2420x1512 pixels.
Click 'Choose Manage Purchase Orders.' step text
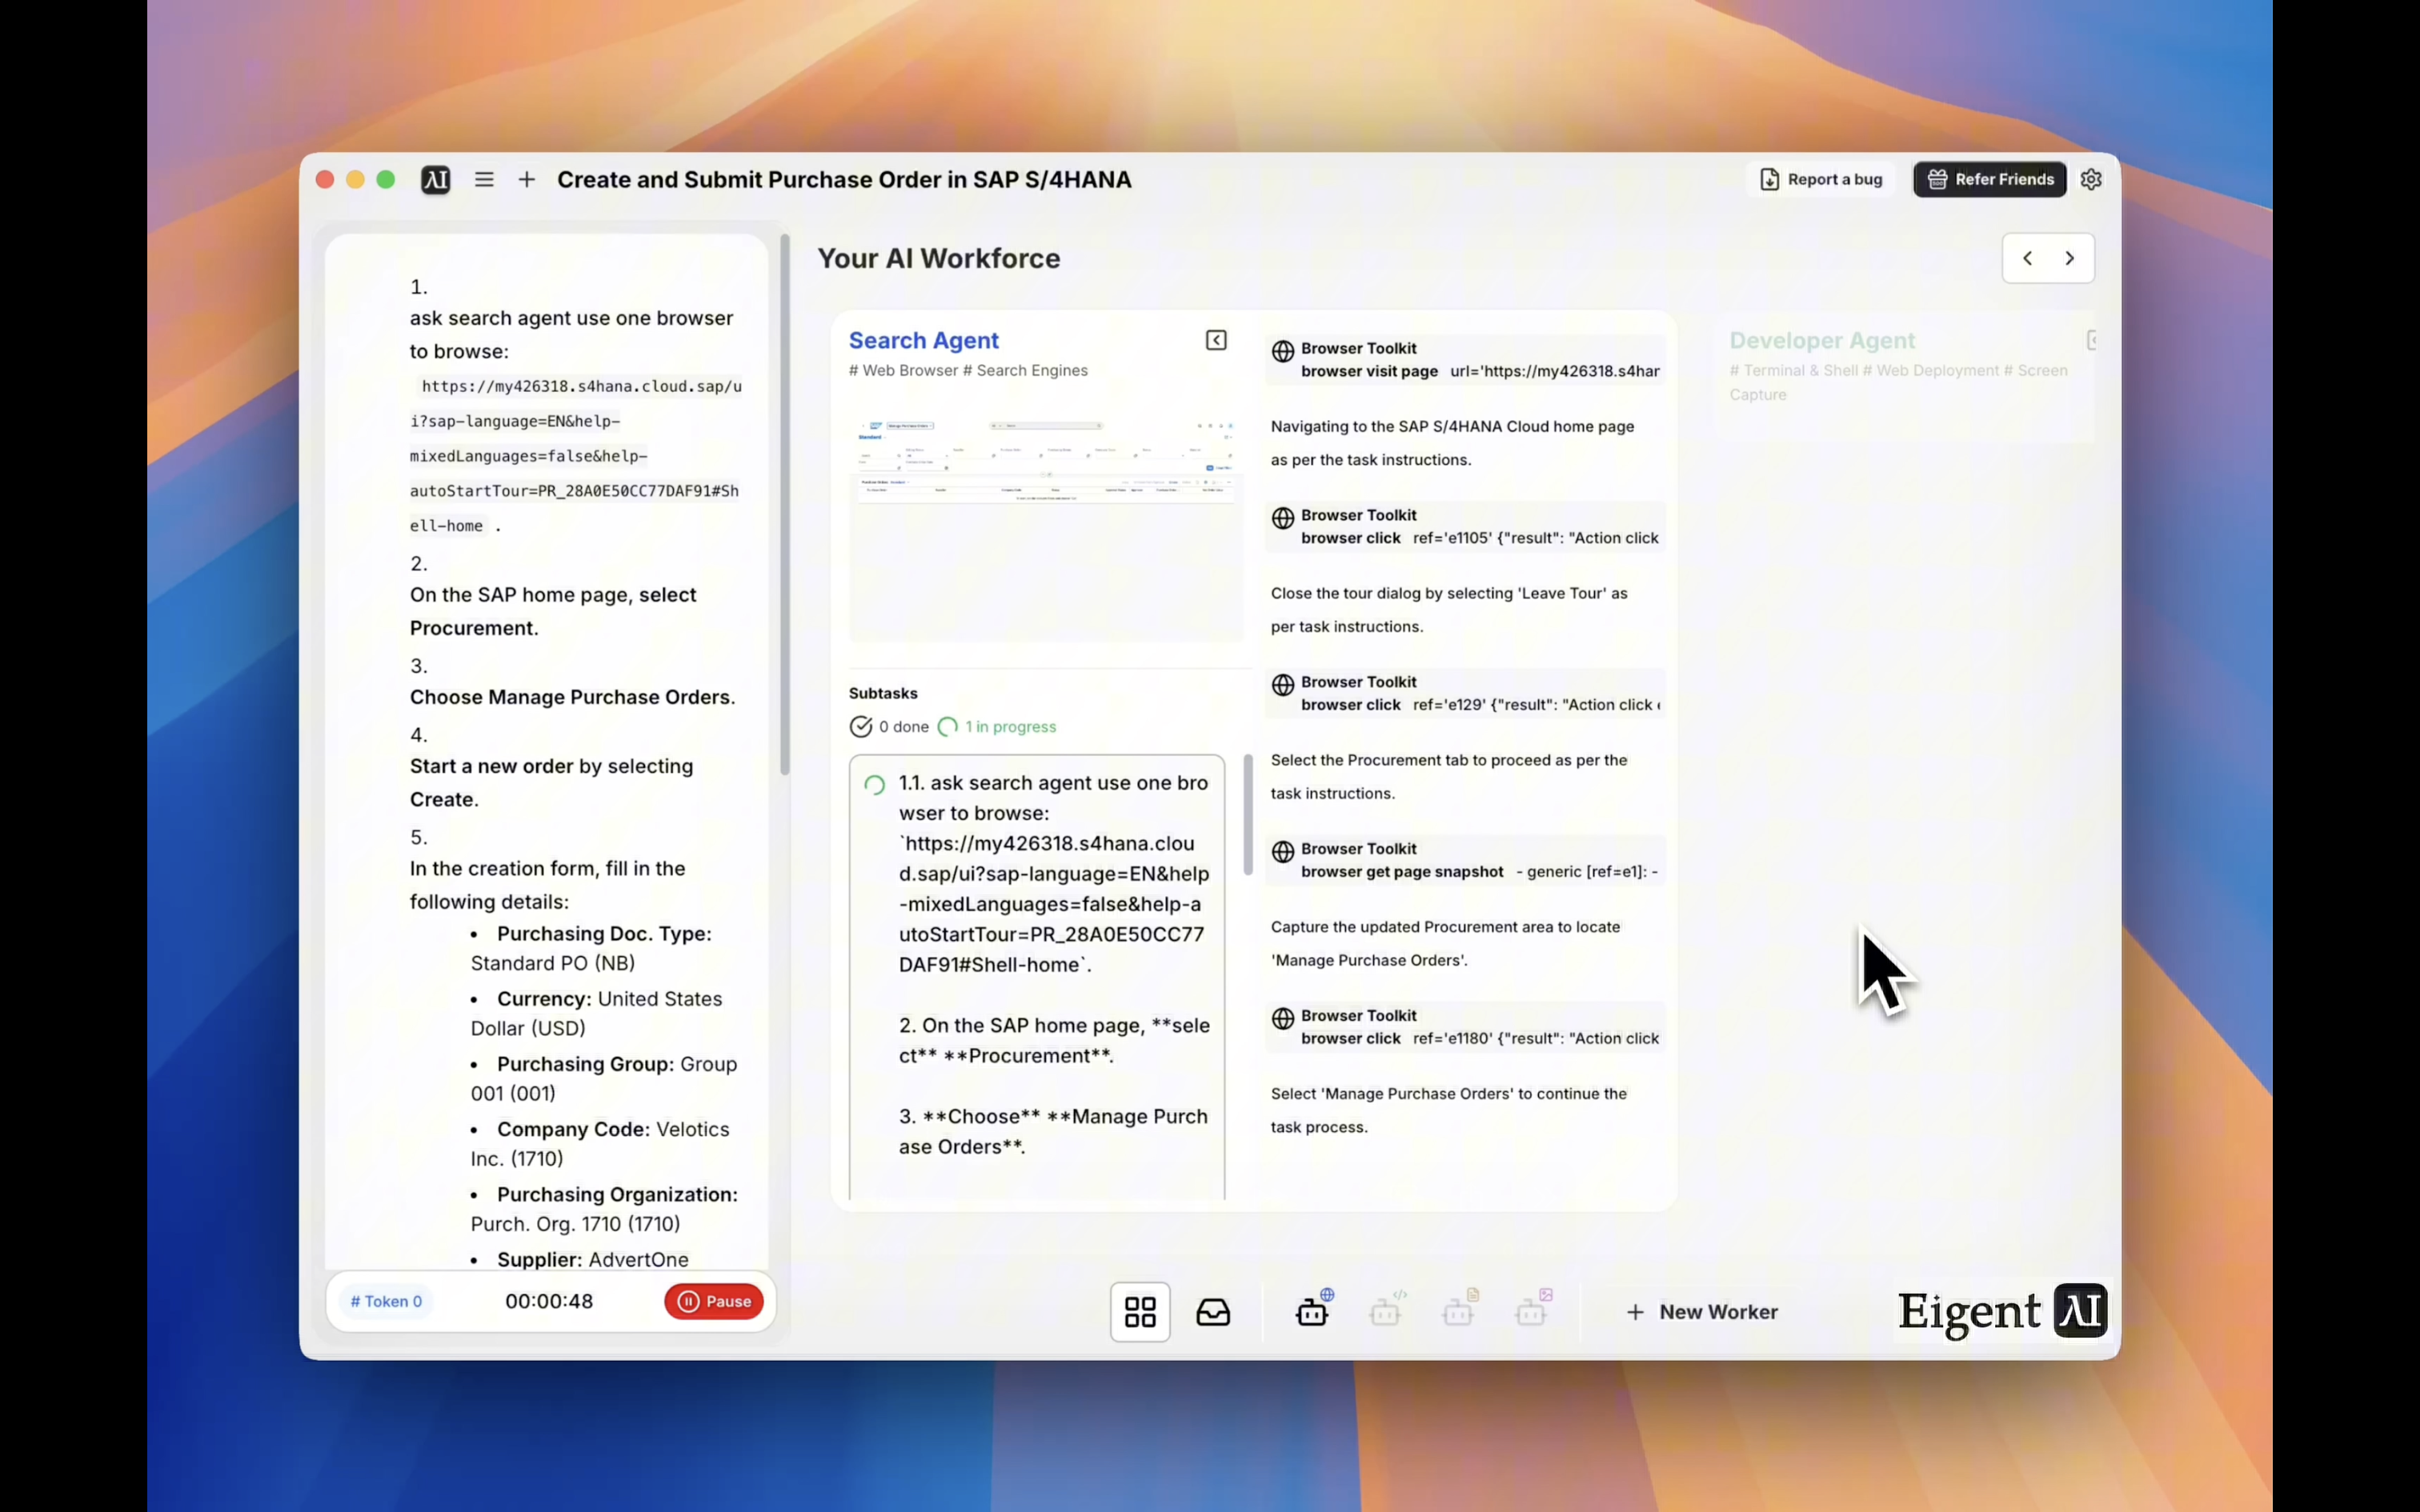pyautogui.click(x=572, y=697)
